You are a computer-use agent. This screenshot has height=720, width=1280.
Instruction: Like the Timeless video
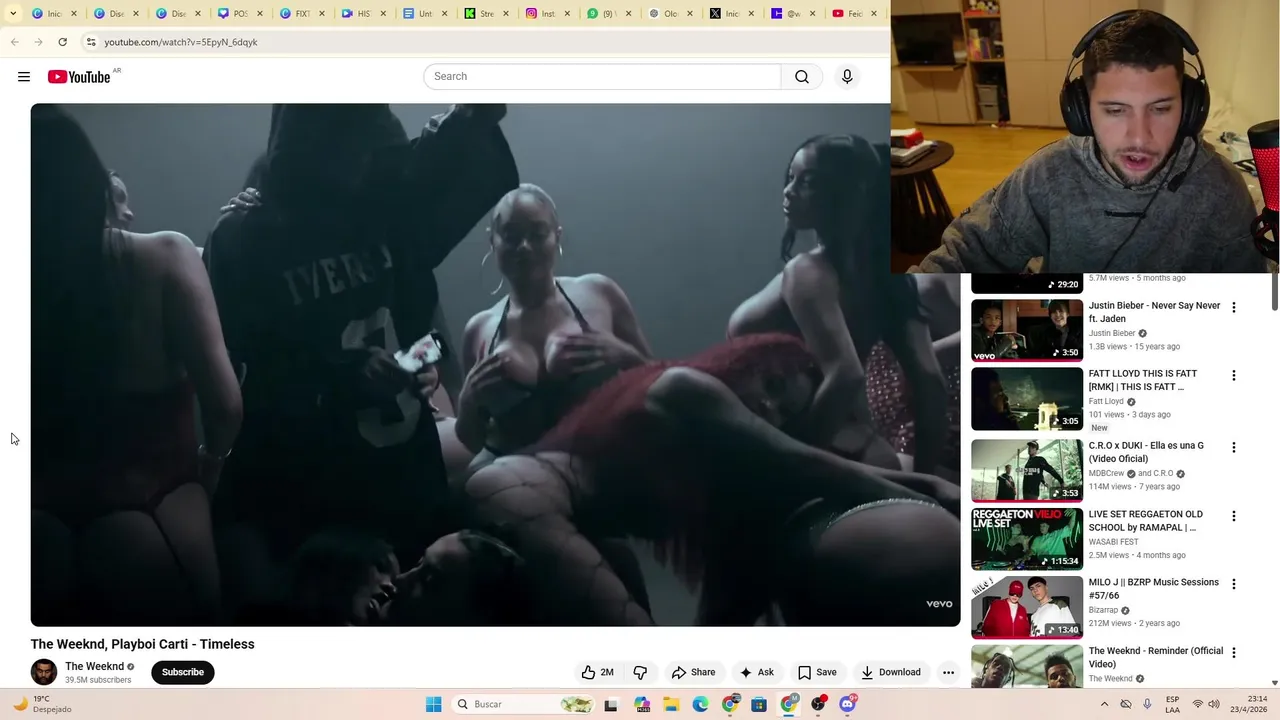(x=598, y=672)
